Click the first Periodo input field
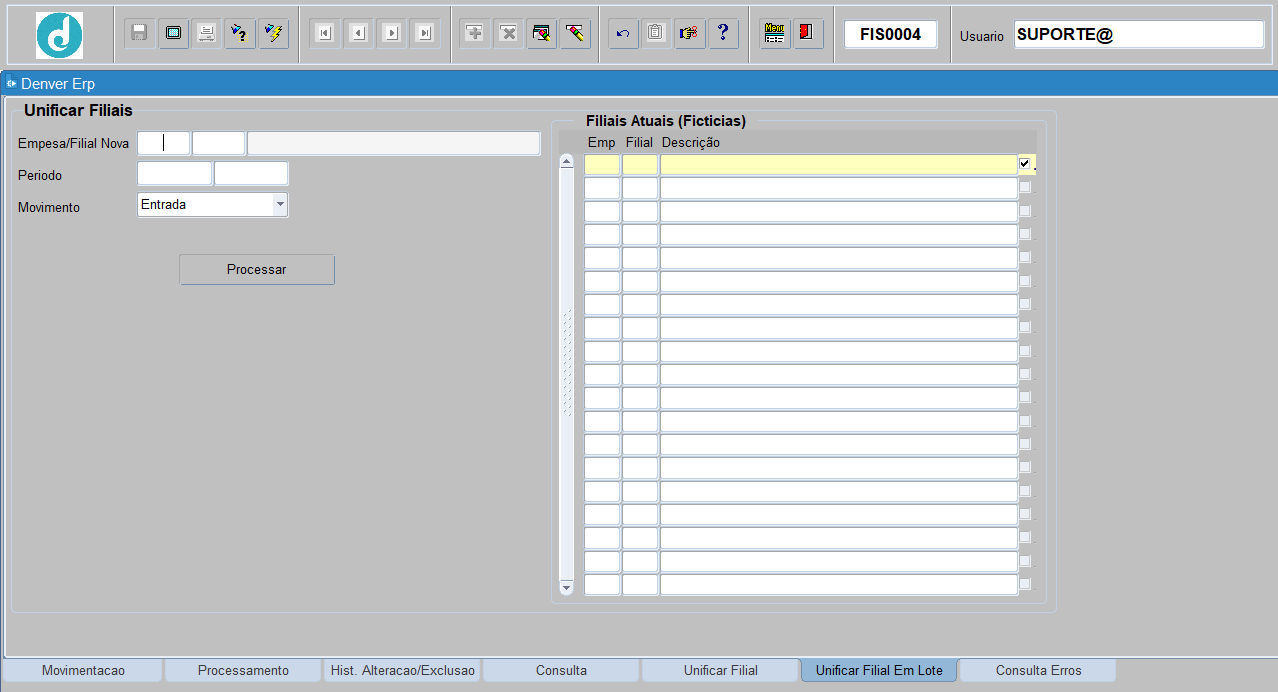This screenshot has height=692, width=1278. point(174,174)
